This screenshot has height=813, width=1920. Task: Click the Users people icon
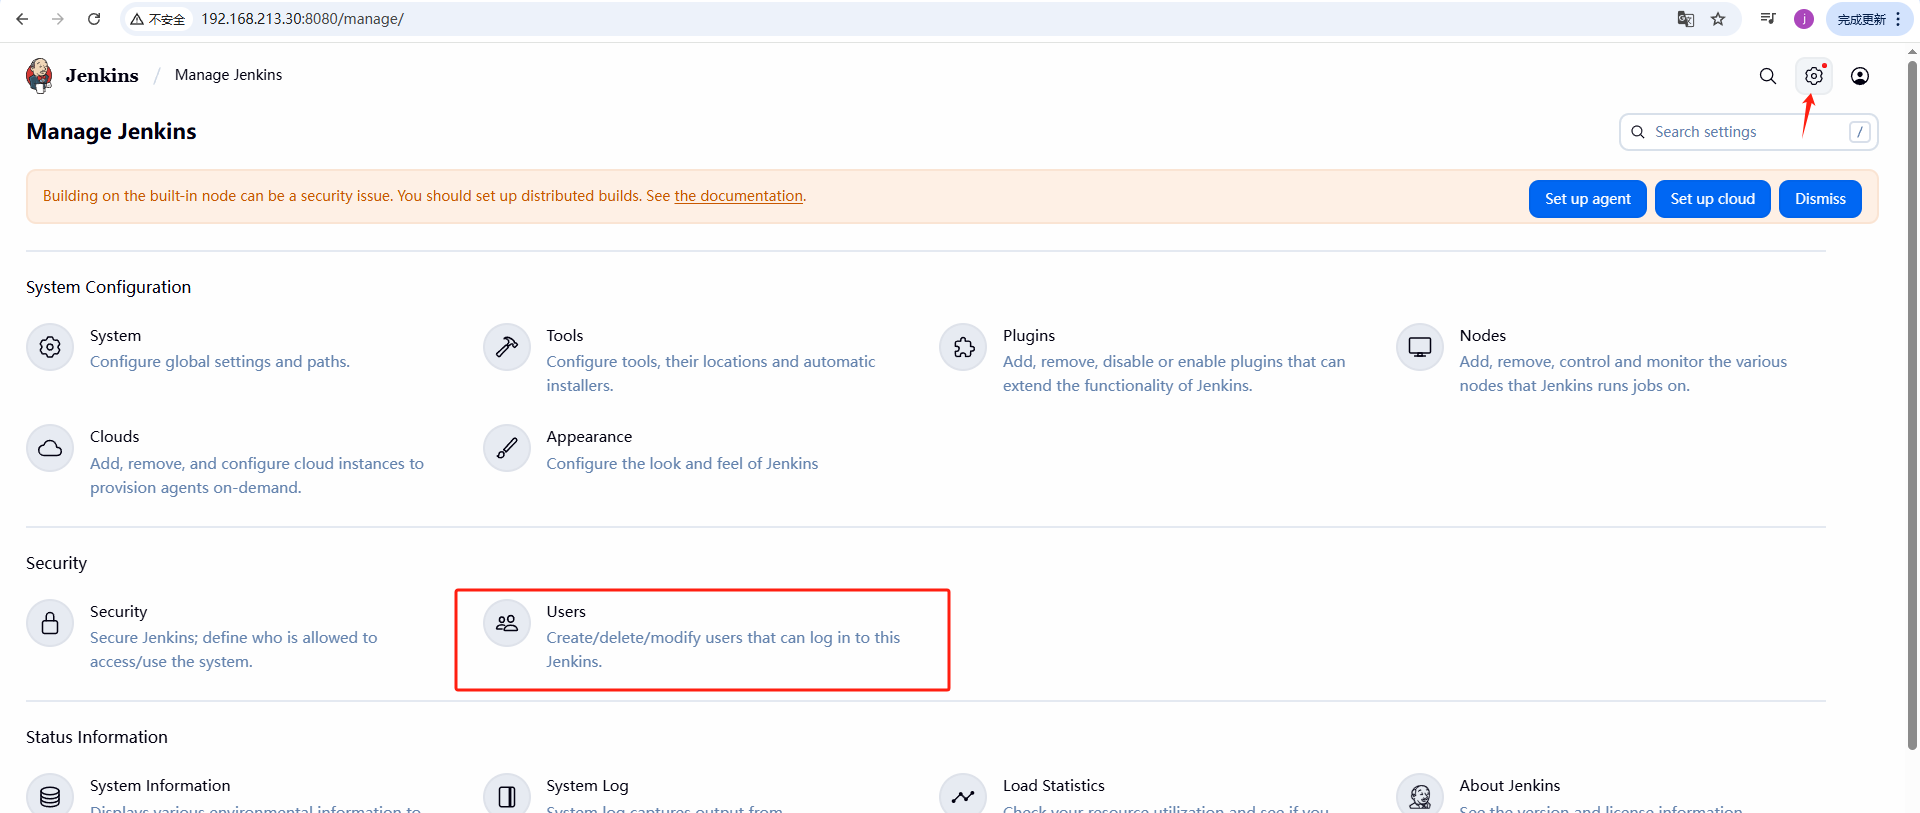coord(507,623)
